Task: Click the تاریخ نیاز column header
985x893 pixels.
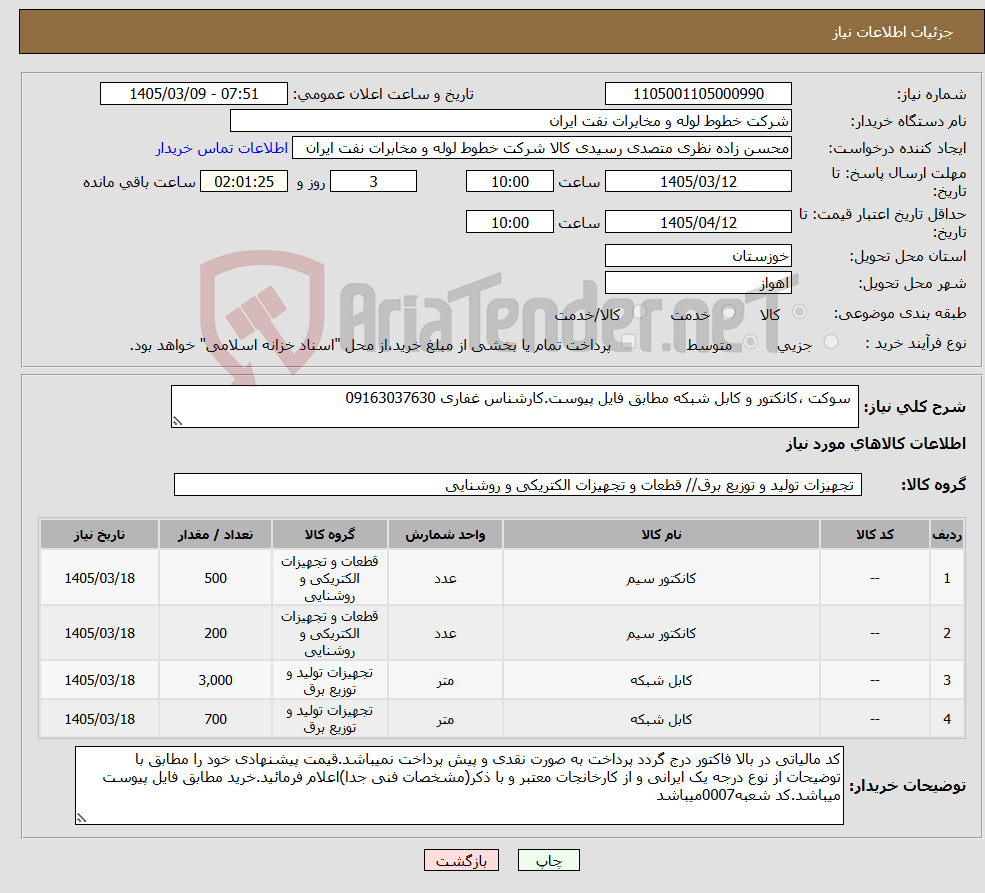Action: [x=99, y=534]
